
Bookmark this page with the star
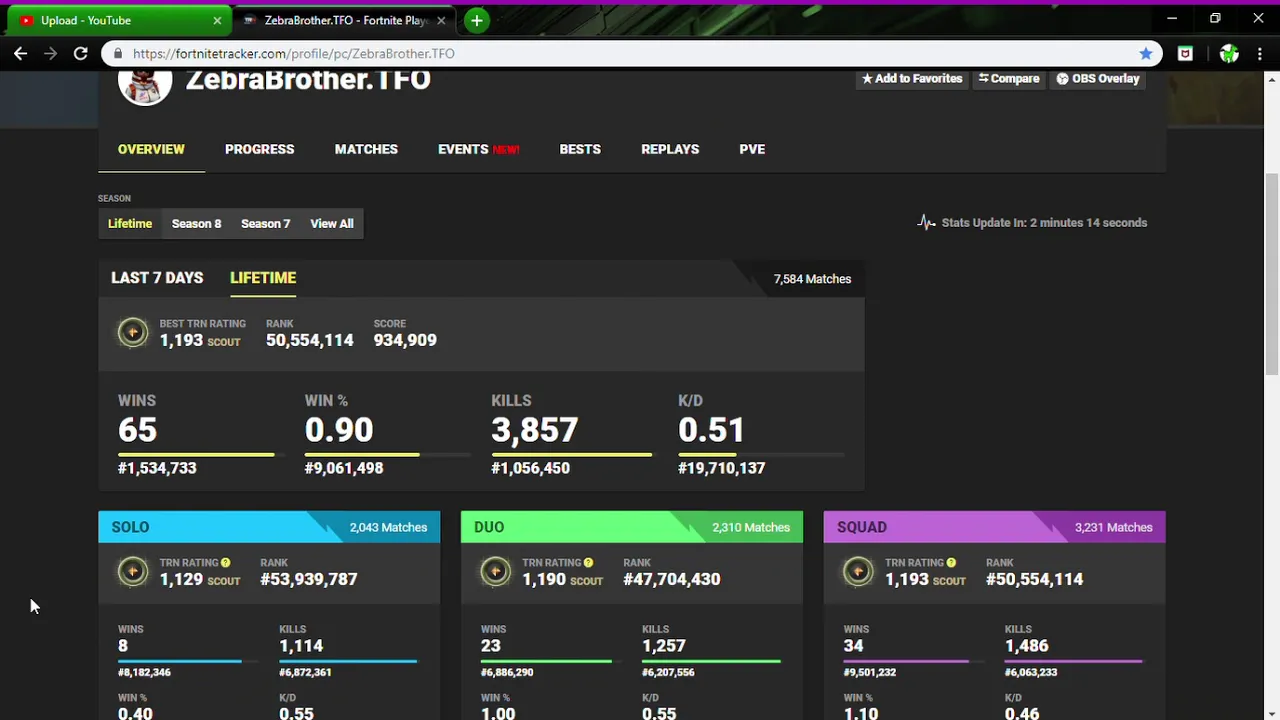(1146, 53)
